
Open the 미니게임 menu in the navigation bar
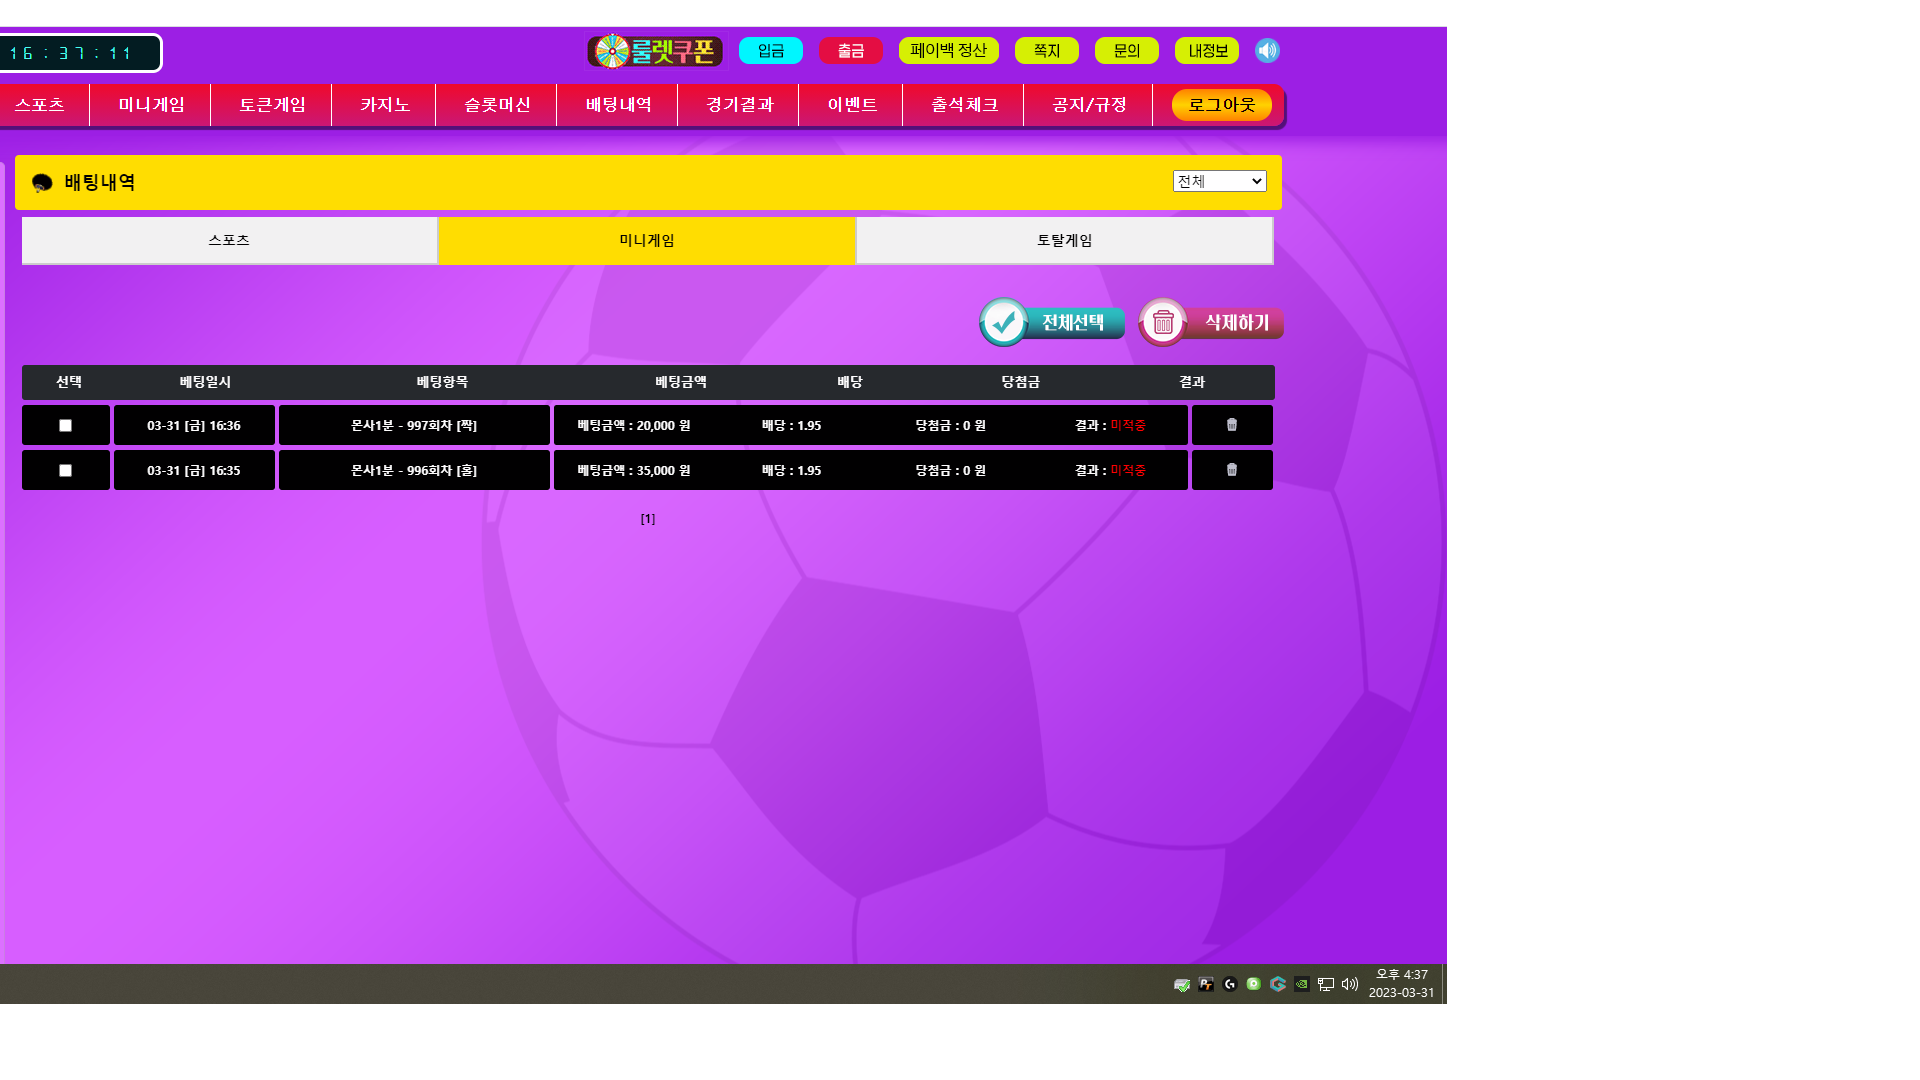pos(151,105)
